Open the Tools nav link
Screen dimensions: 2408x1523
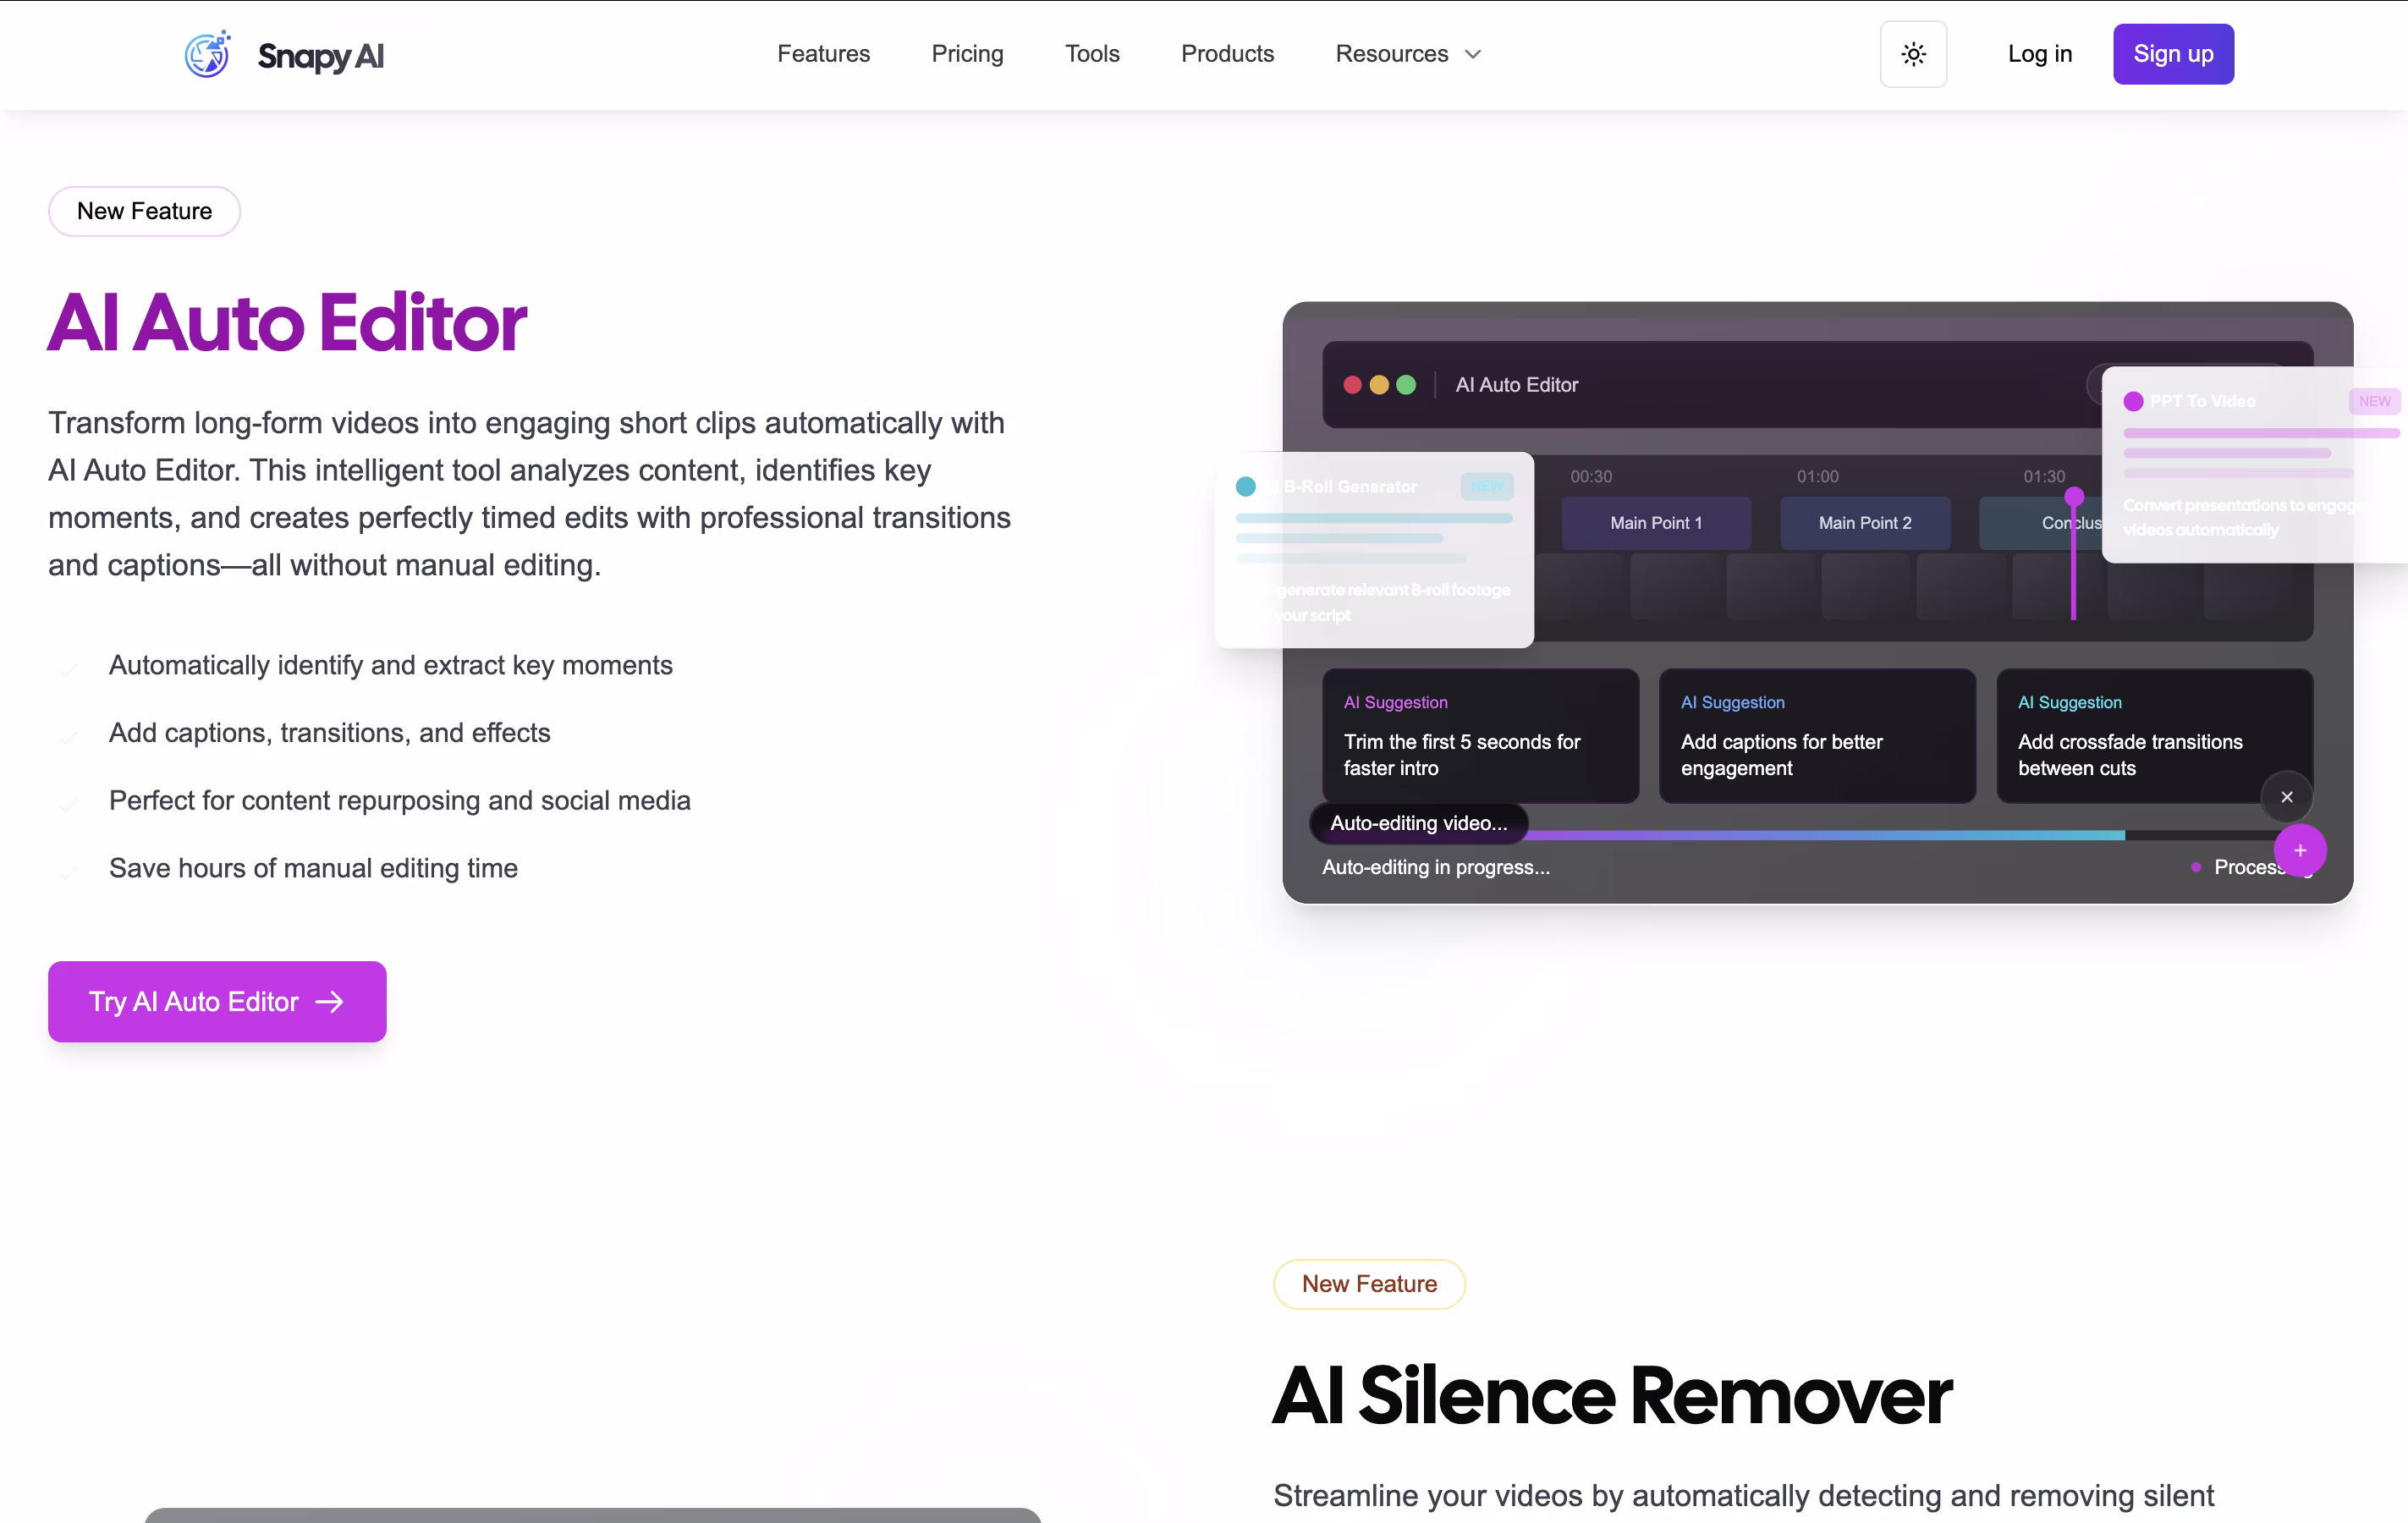point(1091,54)
